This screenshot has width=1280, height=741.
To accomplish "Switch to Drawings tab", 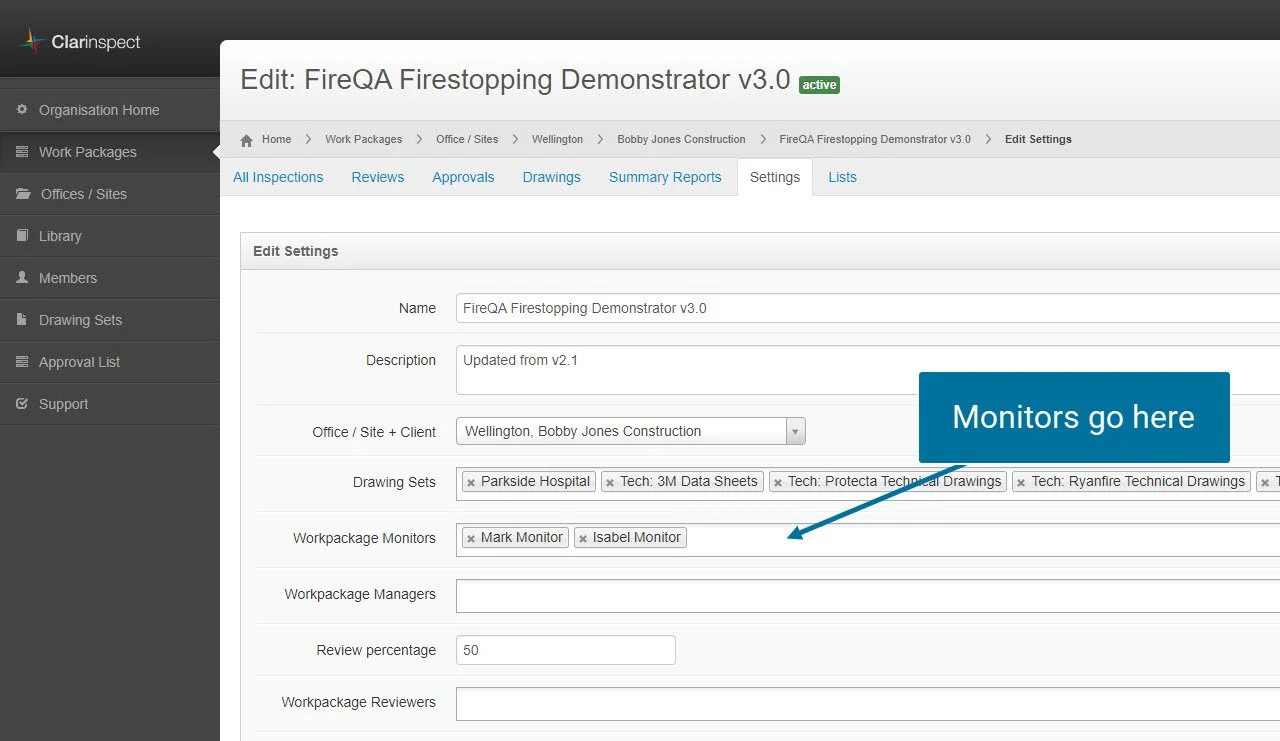I will coord(551,177).
